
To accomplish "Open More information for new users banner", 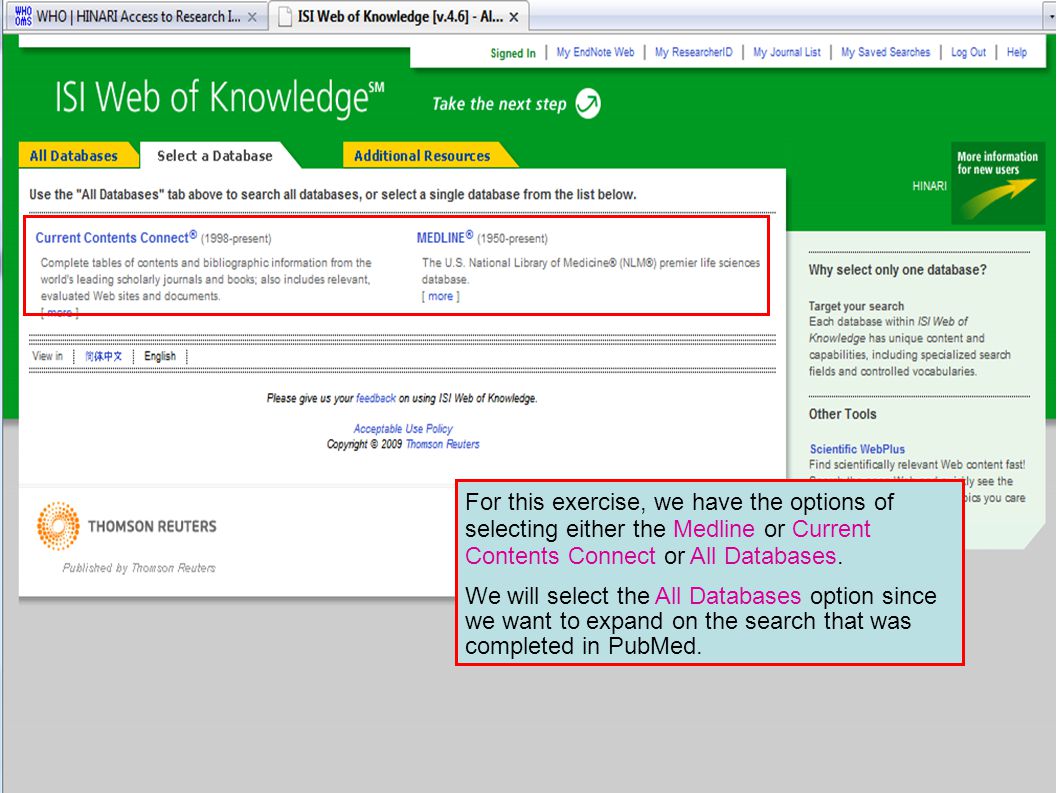I will (x=997, y=183).
